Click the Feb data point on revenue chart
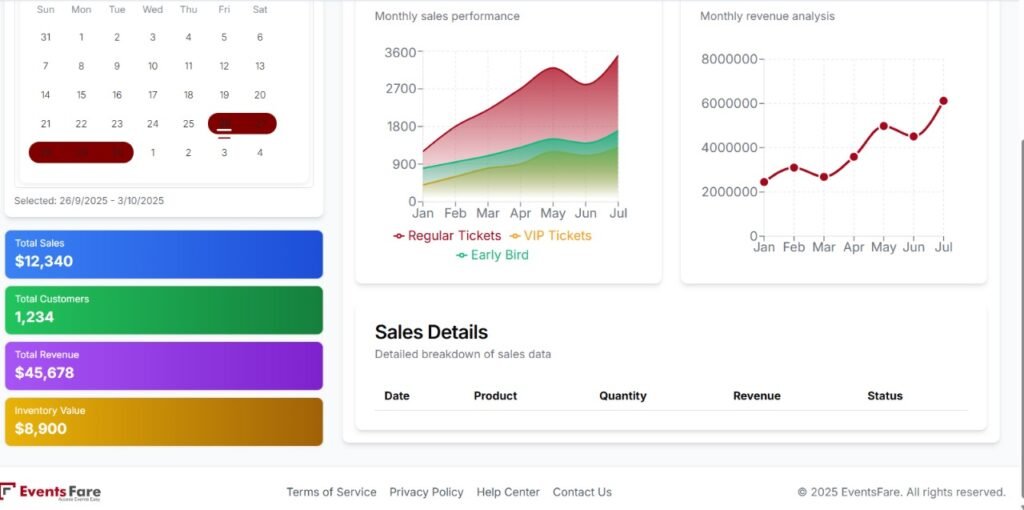 point(794,167)
